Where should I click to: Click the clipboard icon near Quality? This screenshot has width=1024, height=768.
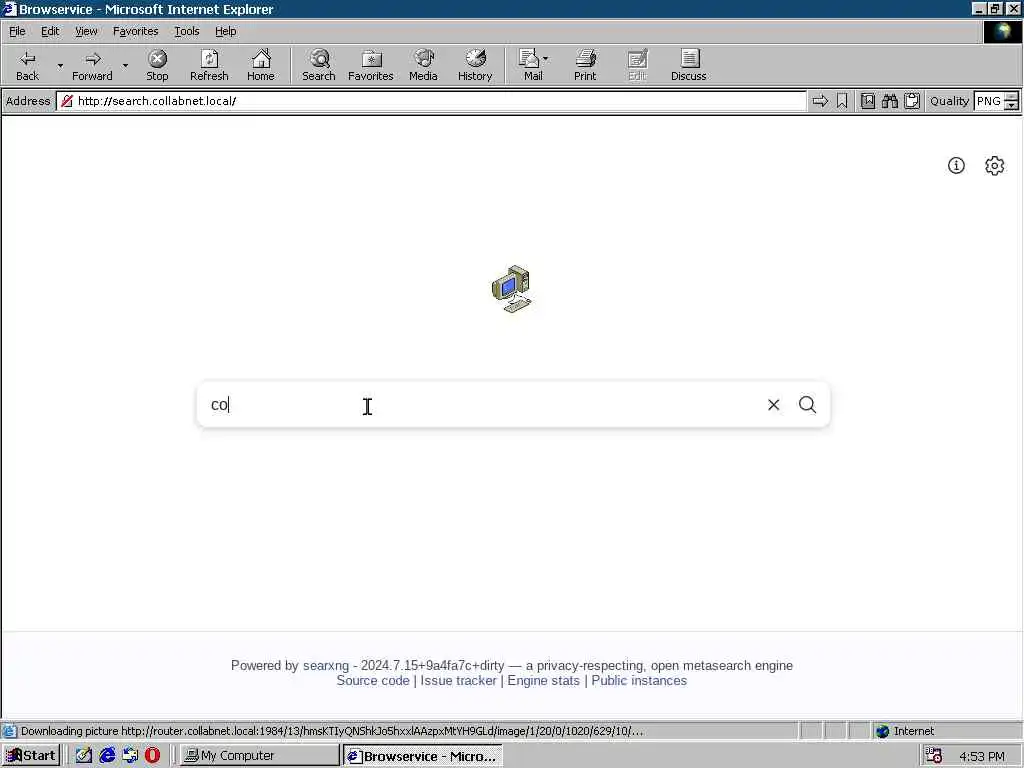point(912,101)
